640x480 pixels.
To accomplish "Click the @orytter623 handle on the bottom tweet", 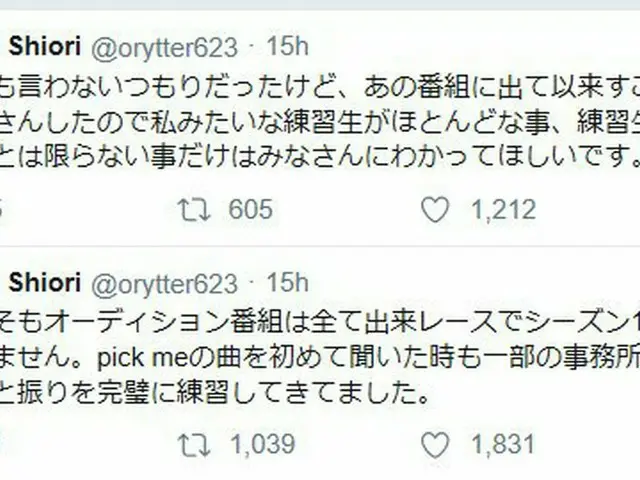I will tap(165, 283).
